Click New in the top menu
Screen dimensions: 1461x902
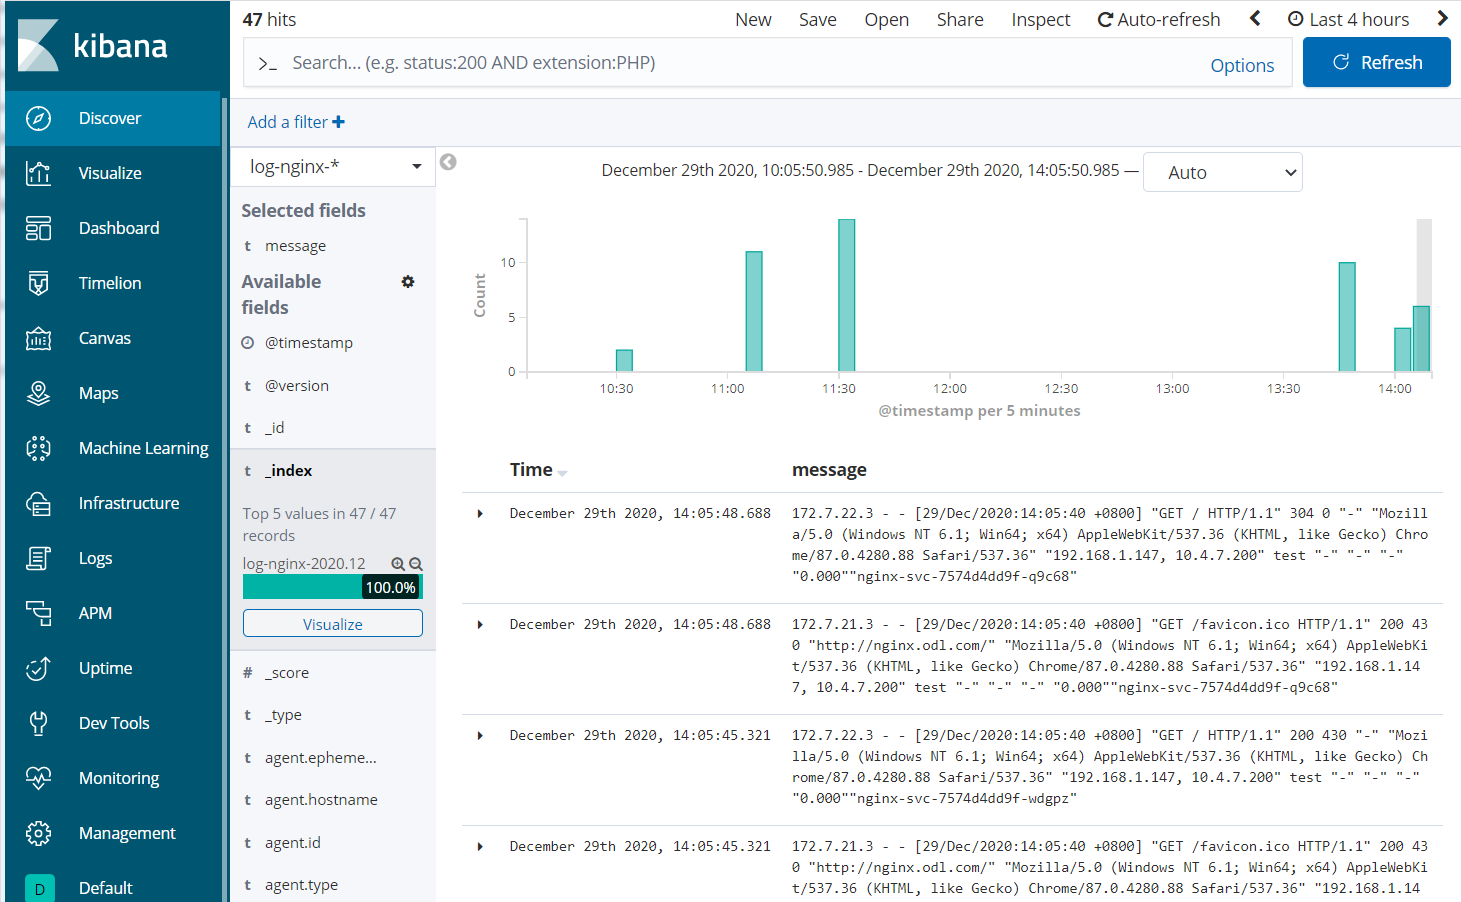[753, 19]
